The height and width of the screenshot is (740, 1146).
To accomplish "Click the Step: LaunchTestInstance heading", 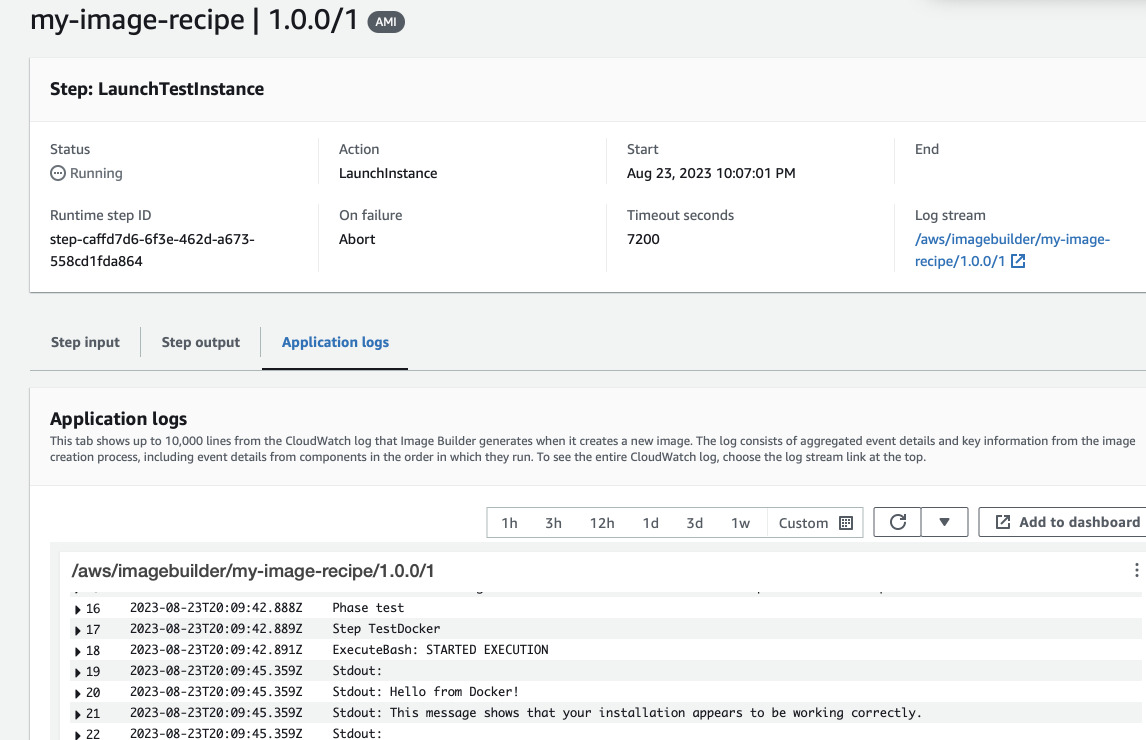I will 157,89.
